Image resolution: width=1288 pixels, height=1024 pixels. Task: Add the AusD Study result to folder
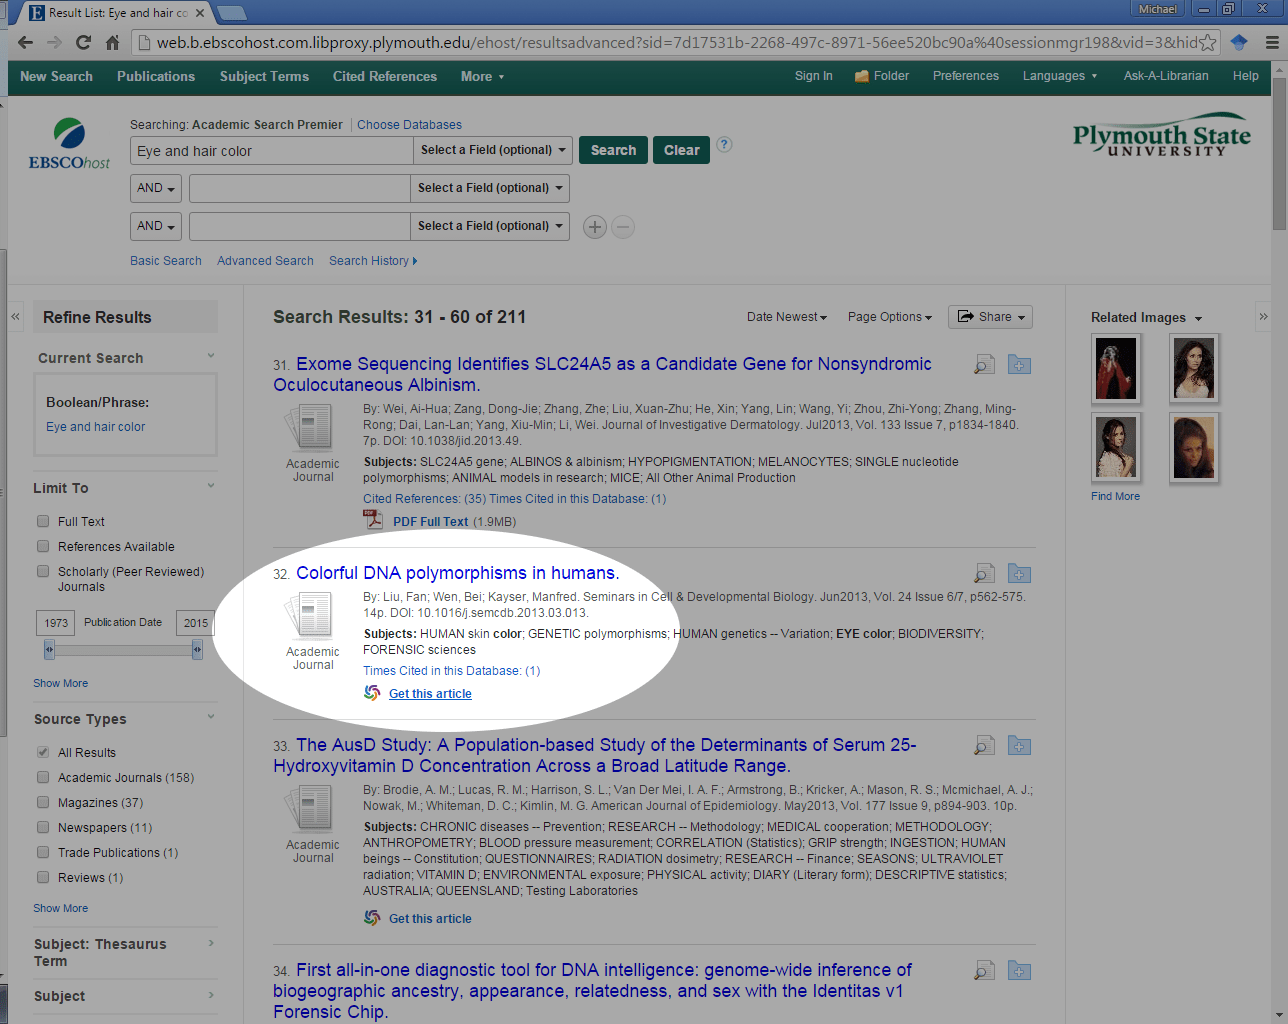click(1019, 746)
